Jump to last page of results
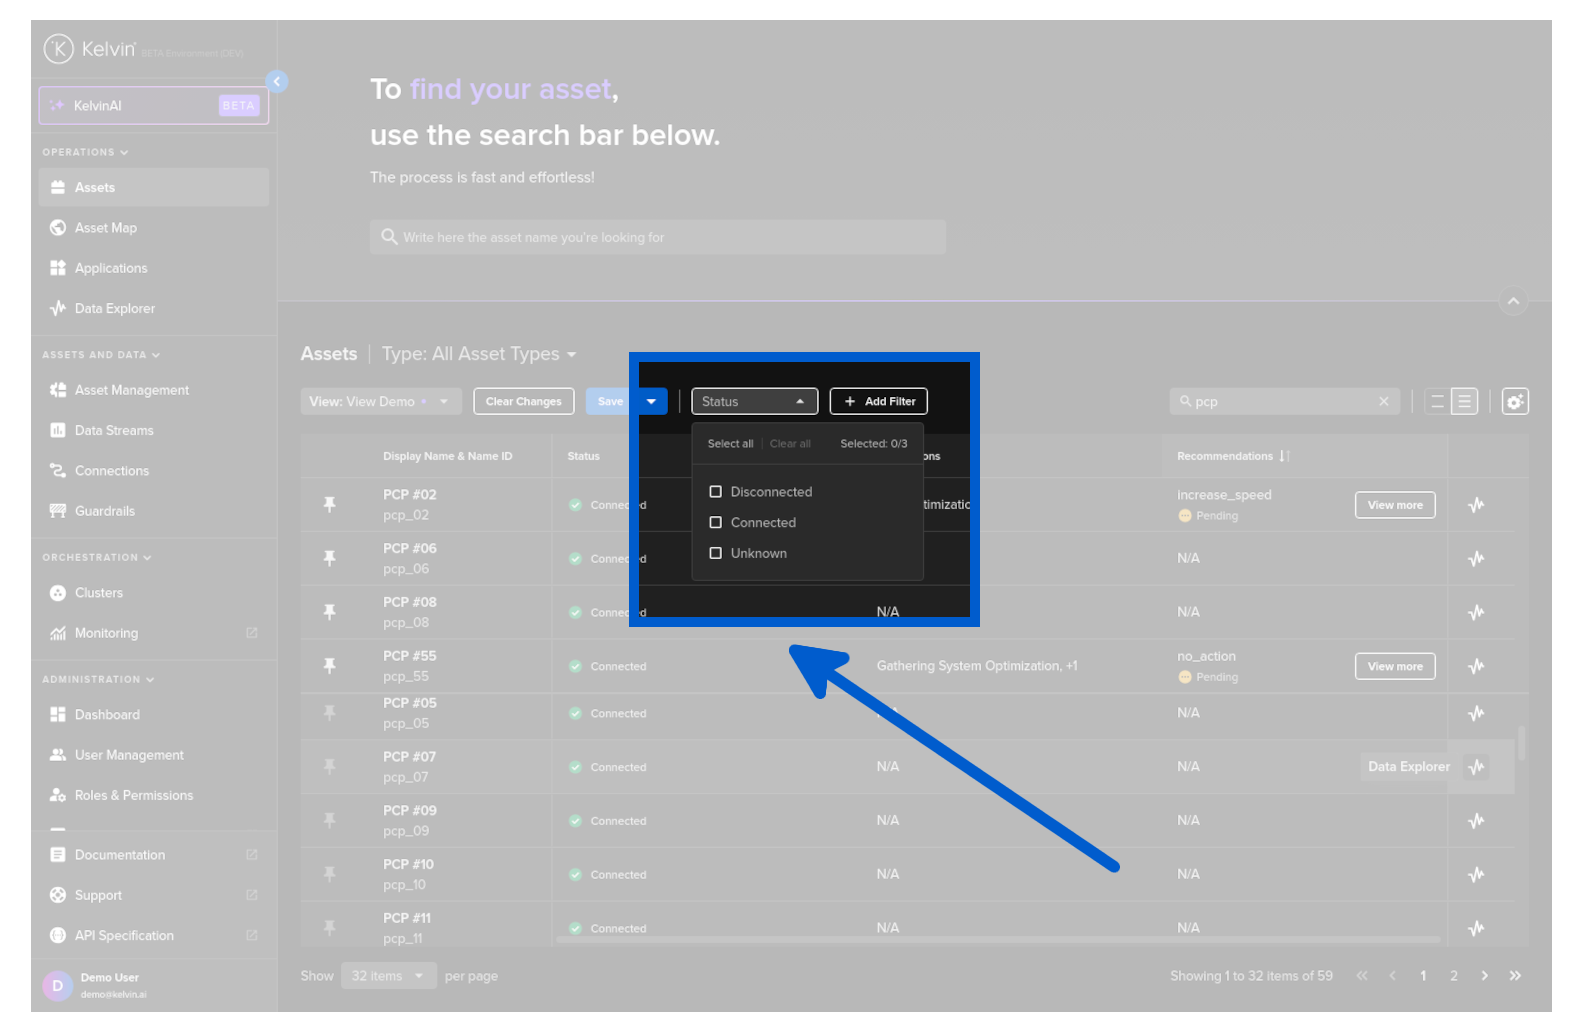The height and width of the screenshot is (1033, 1584). click(x=1515, y=976)
